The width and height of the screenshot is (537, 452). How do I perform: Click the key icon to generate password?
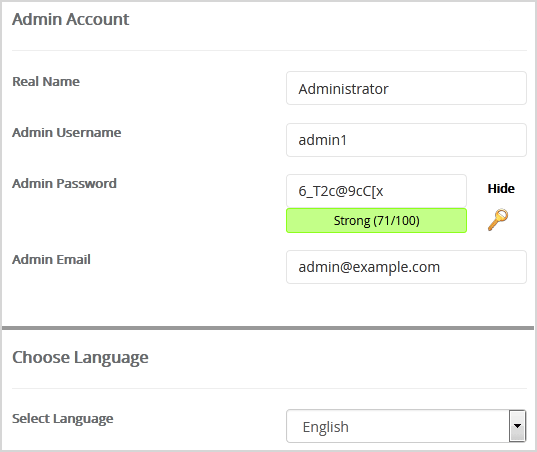point(498,220)
